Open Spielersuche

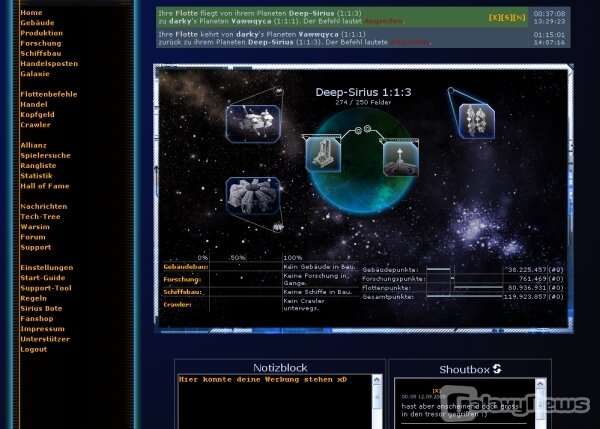pyautogui.click(x=45, y=156)
